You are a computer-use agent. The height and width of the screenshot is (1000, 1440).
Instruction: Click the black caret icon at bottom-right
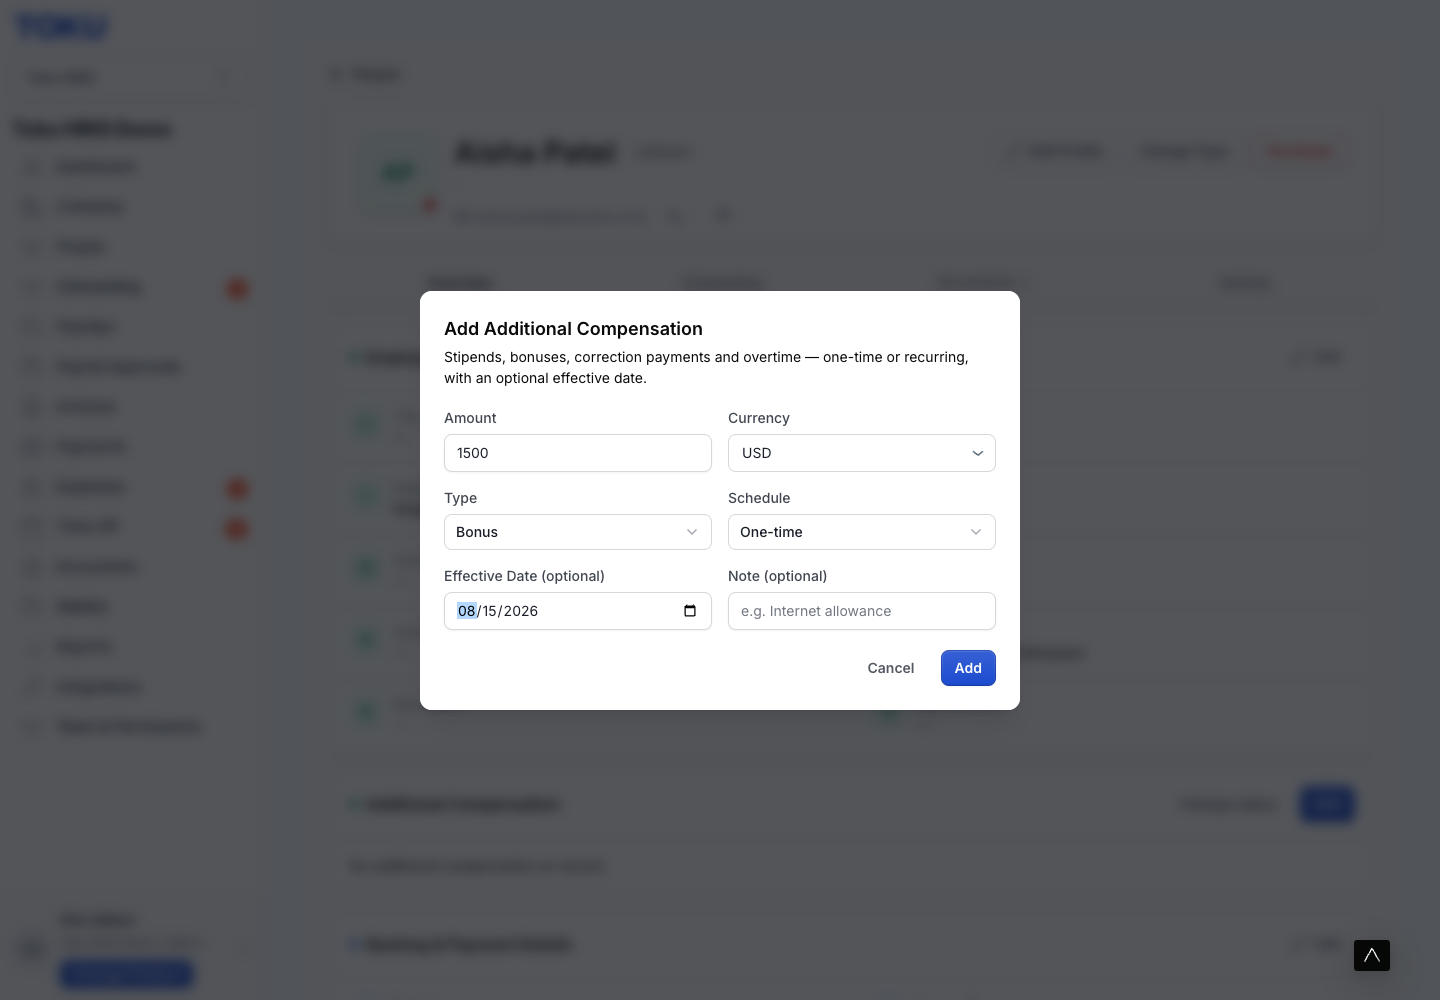[1372, 955]
